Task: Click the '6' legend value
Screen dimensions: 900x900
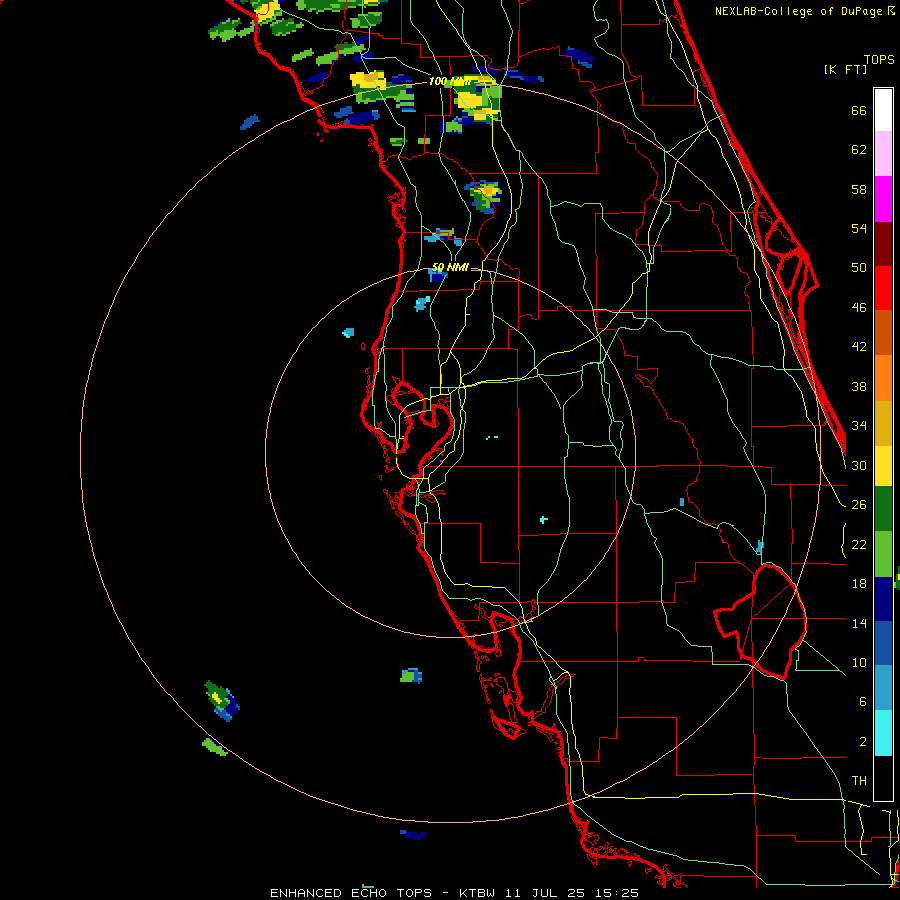Action: click(x=863, y=702)
